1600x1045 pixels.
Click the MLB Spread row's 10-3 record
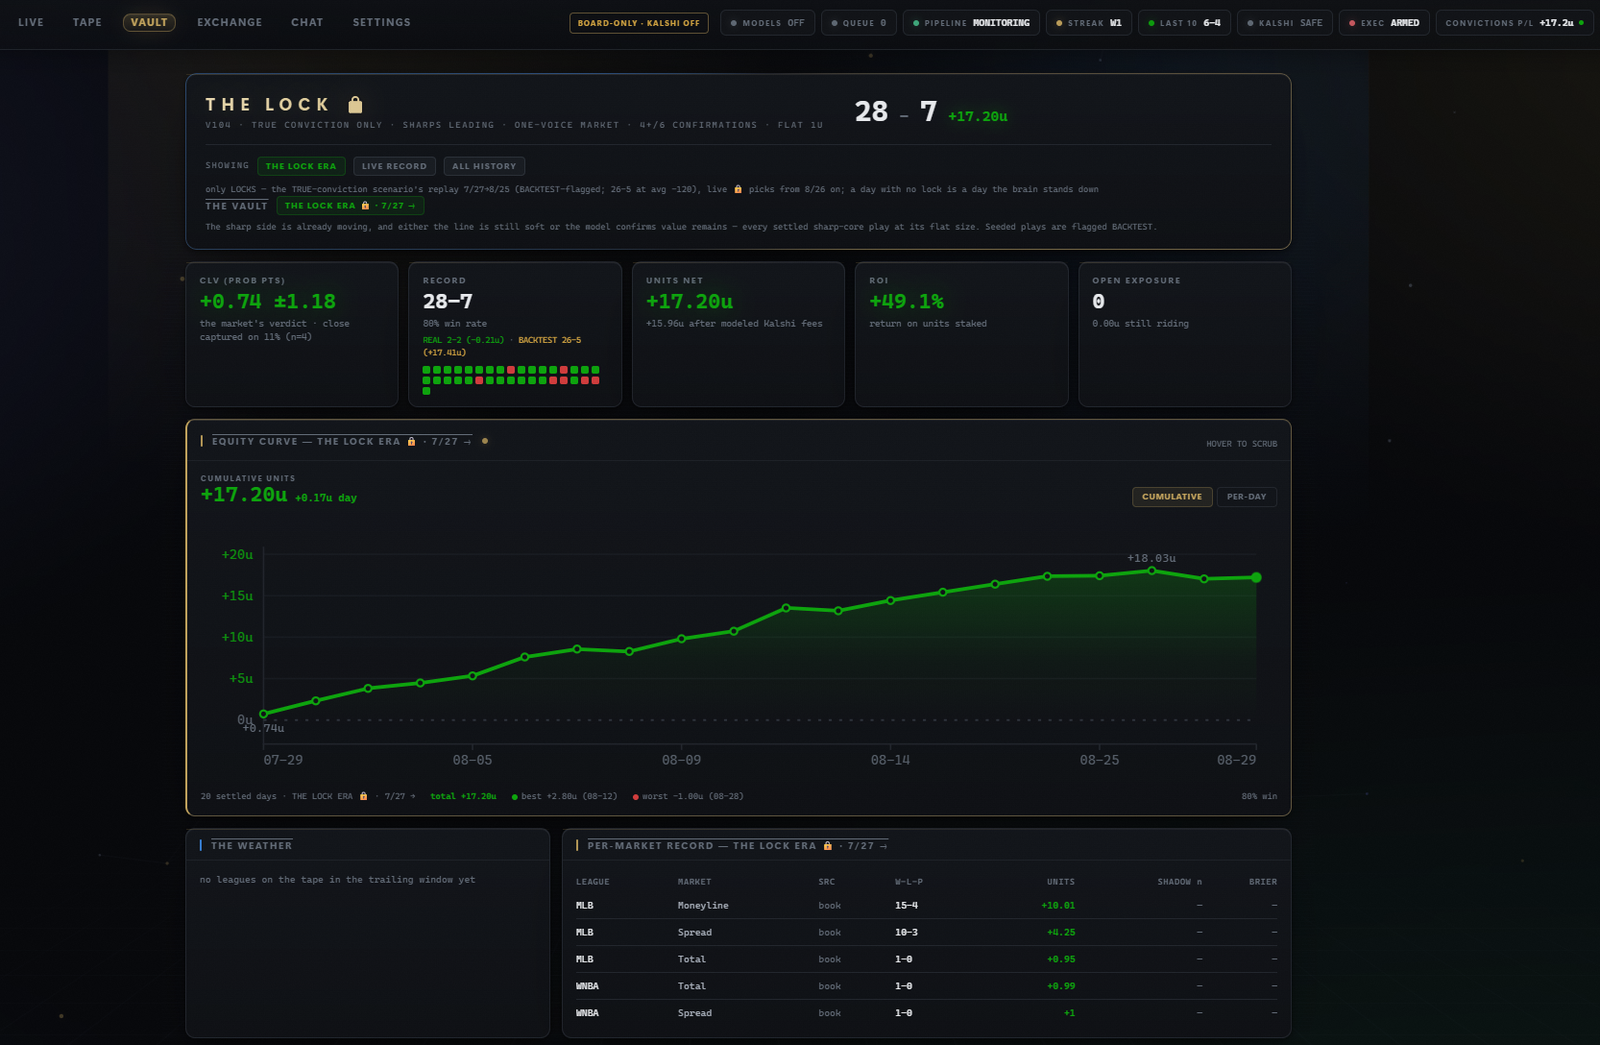[906, 933]
